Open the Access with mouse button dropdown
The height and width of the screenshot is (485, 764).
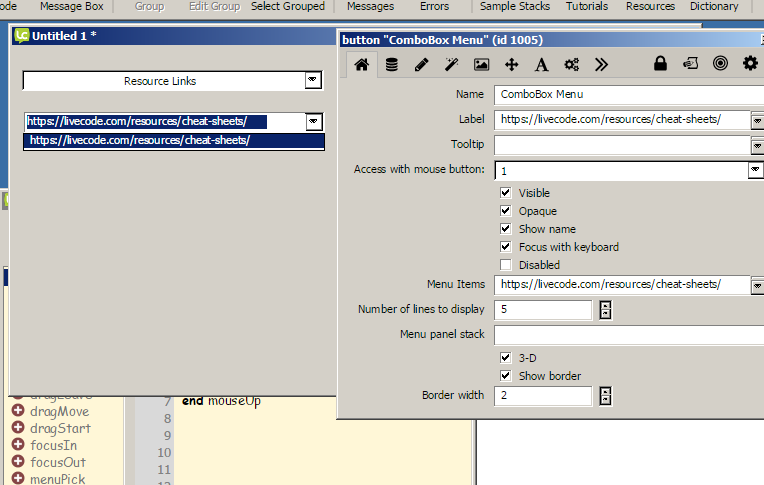(x=755, y=171)
